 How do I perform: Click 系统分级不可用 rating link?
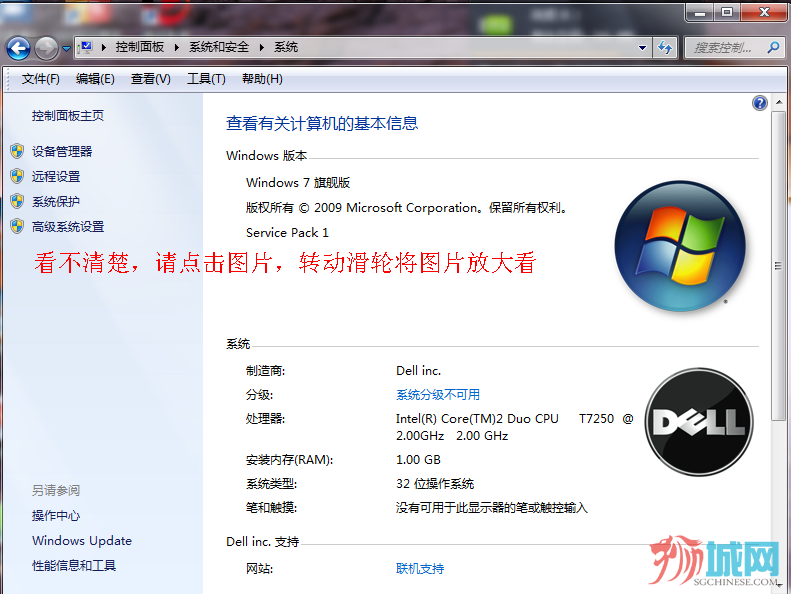pyautogui.click(x=438, y=395)
